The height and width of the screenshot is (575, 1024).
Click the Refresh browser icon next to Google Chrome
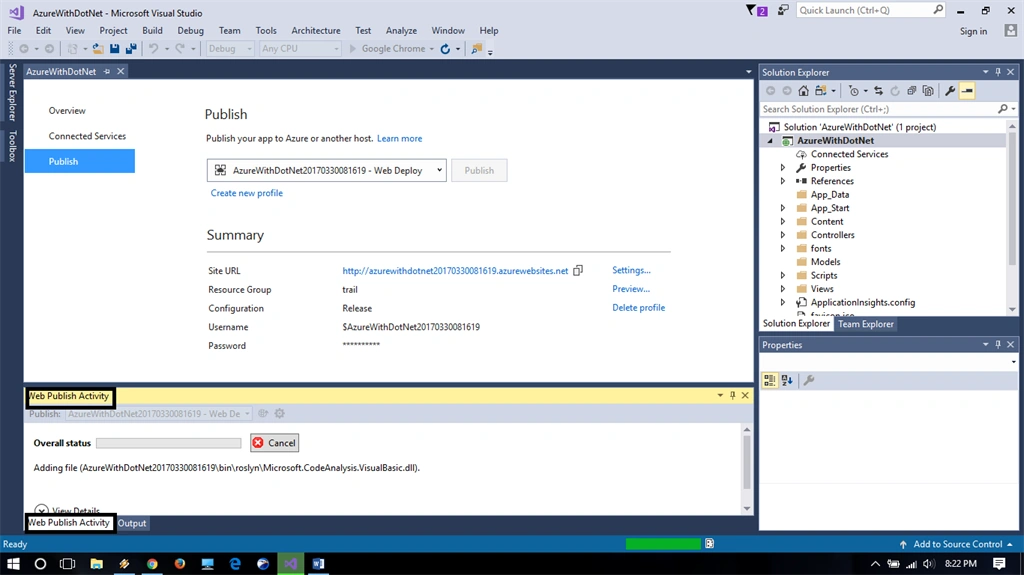[445, 48]
